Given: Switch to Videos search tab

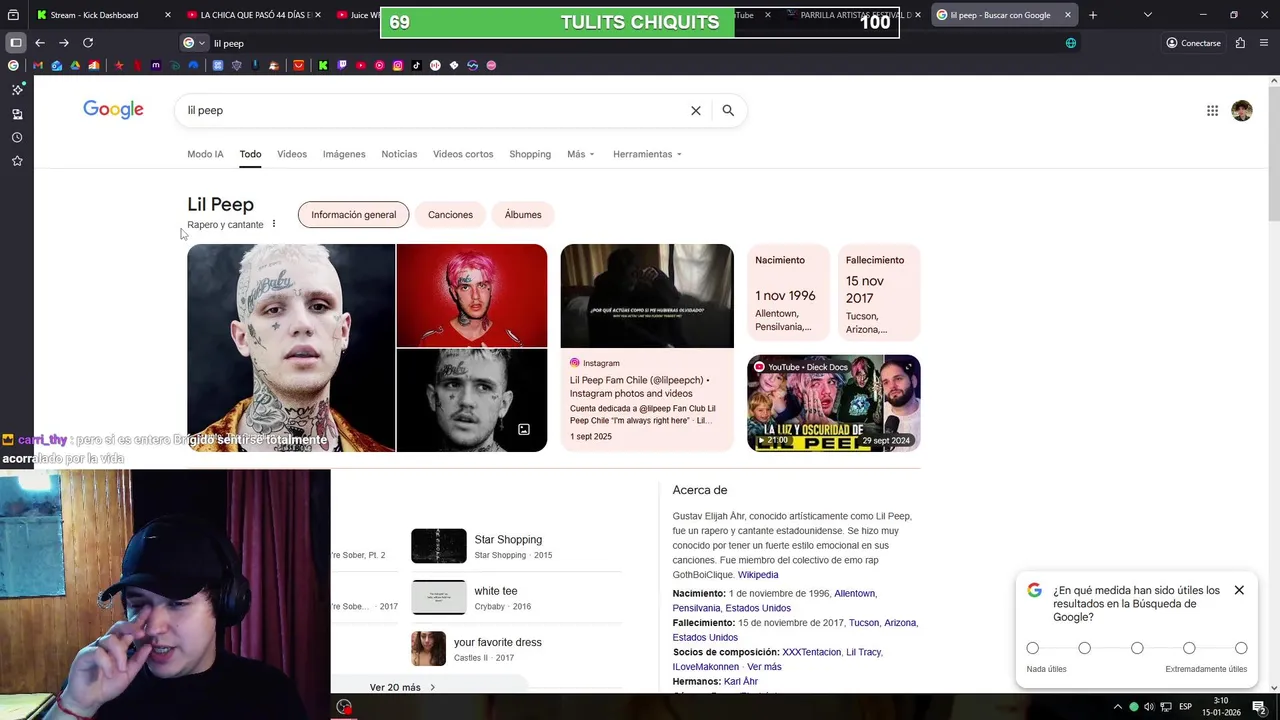Looking at the screenshot, I should tap(292, 154).
